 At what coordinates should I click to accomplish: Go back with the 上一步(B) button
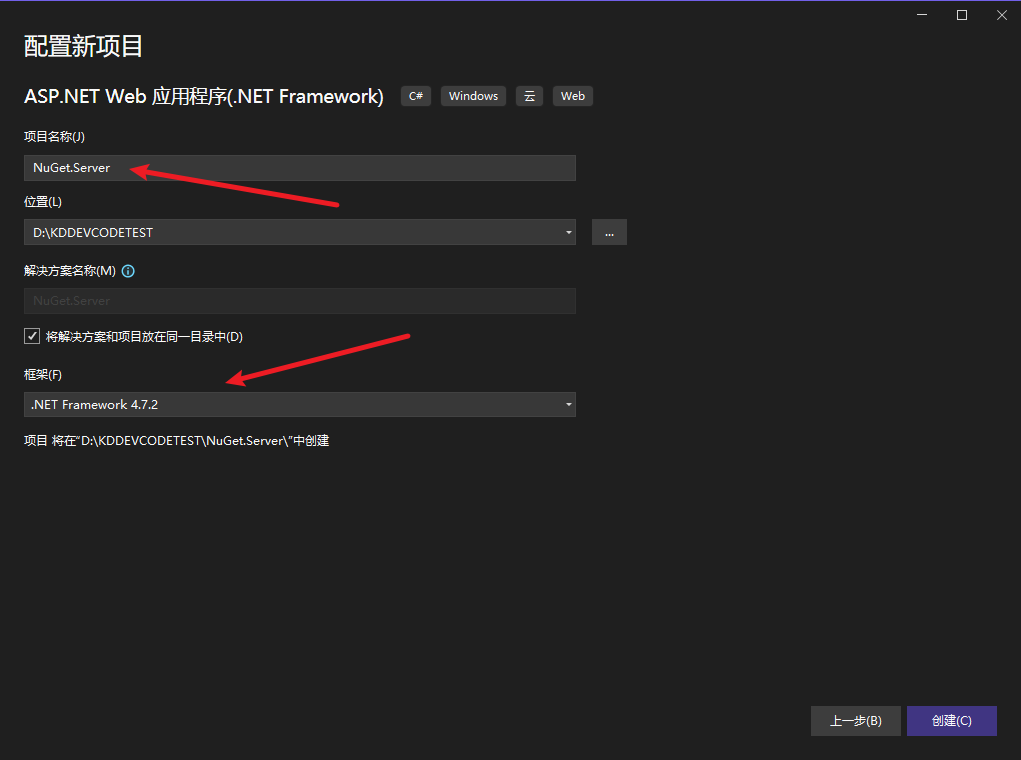(856, 721)
